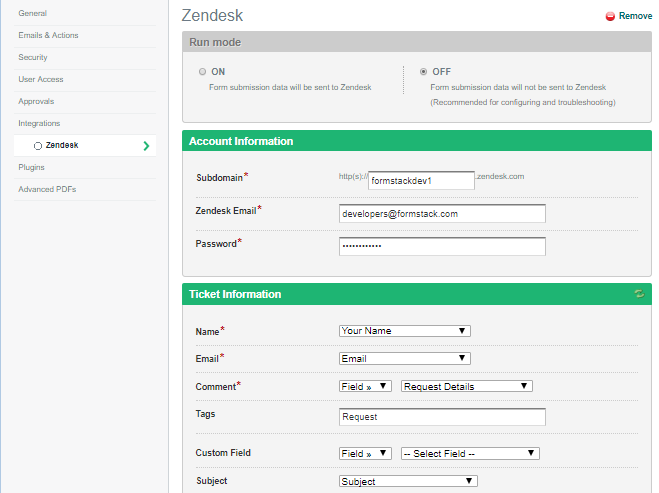659x493 pixels.
Task: Open the Custom Field Select Field dropdown
Action: tap(470, 454)
